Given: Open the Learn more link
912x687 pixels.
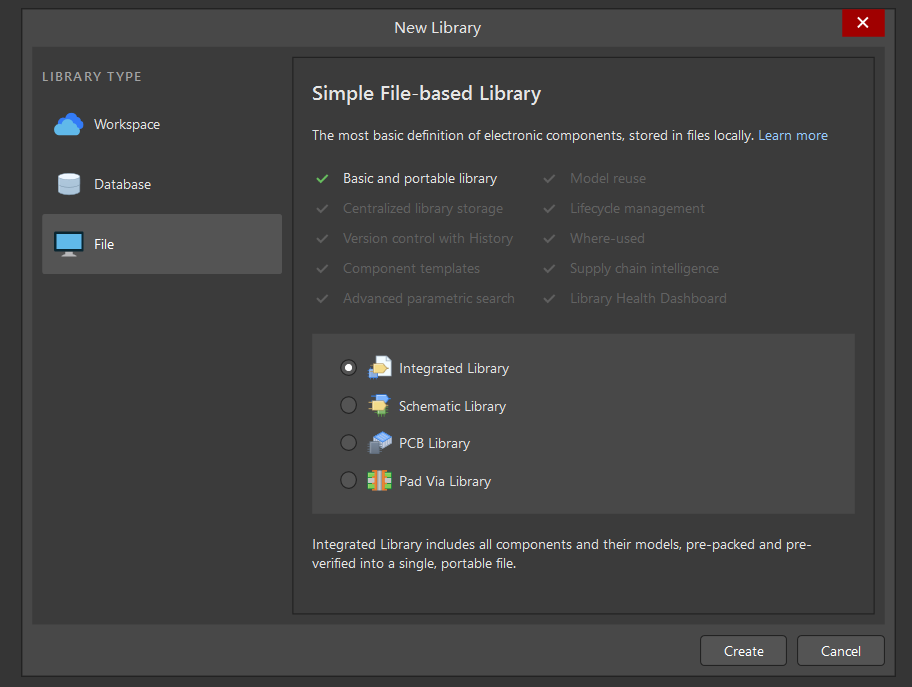Looking at the screenshot, I should [792, 135].
